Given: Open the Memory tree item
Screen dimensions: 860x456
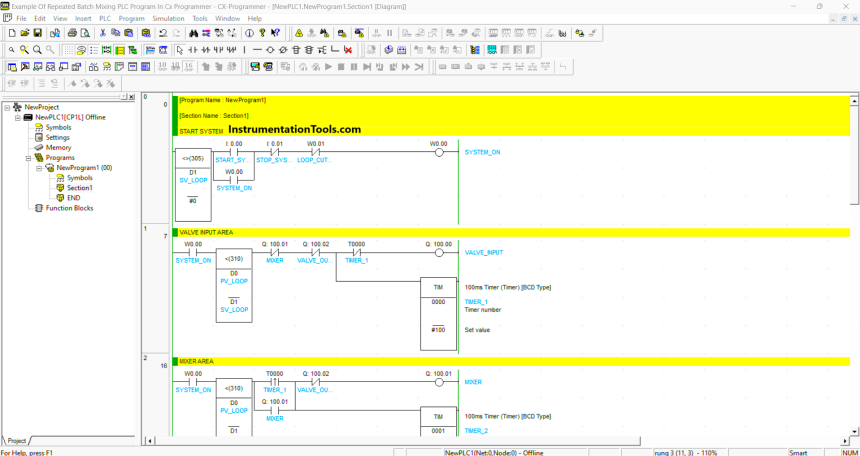Looking at the screenshot, I should 58,148.
